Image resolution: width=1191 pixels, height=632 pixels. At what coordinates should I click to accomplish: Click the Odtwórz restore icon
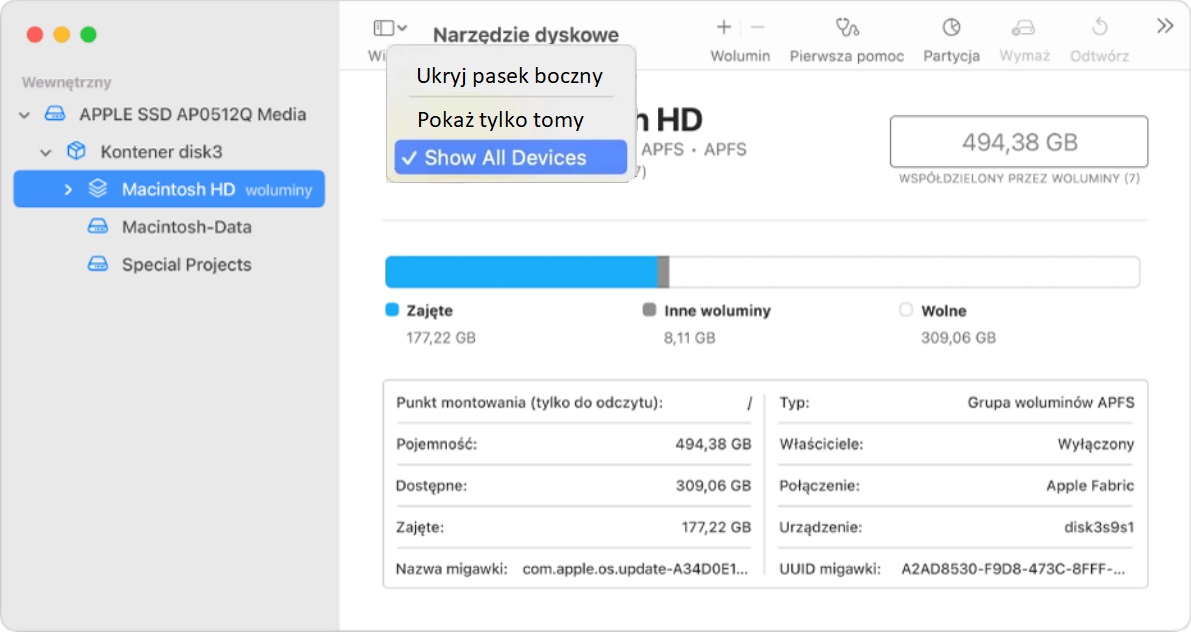click(1099, 27)
